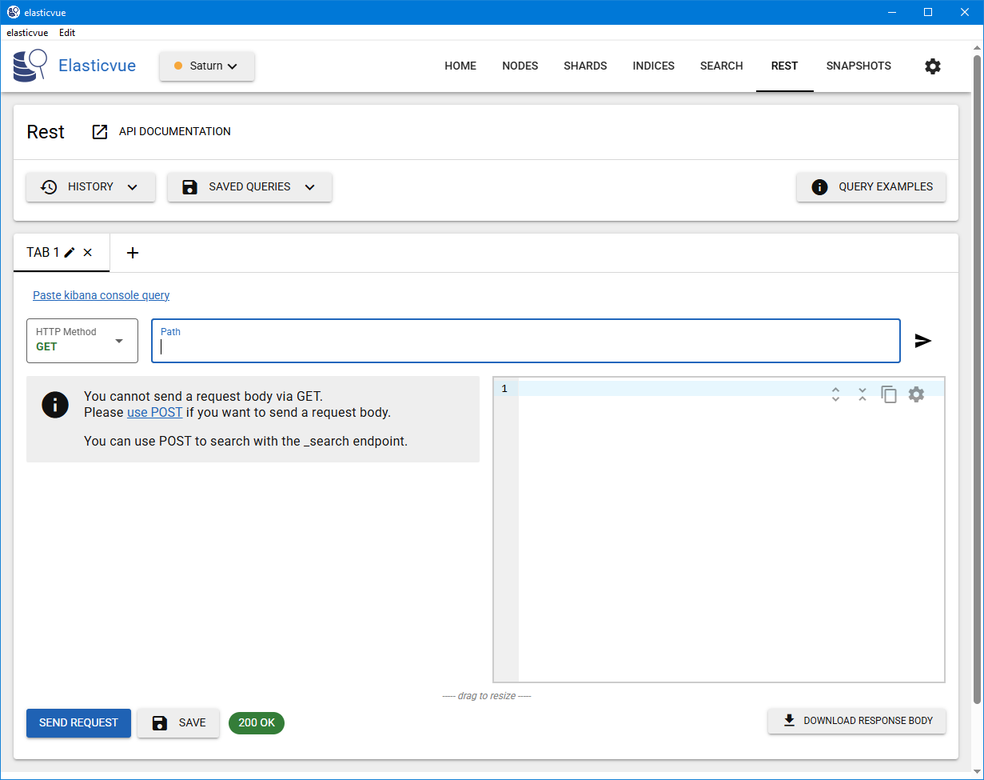The height and width of the screenshot is (780, 984).
Task: Open the Edit menu
Action: pos(67,33)
